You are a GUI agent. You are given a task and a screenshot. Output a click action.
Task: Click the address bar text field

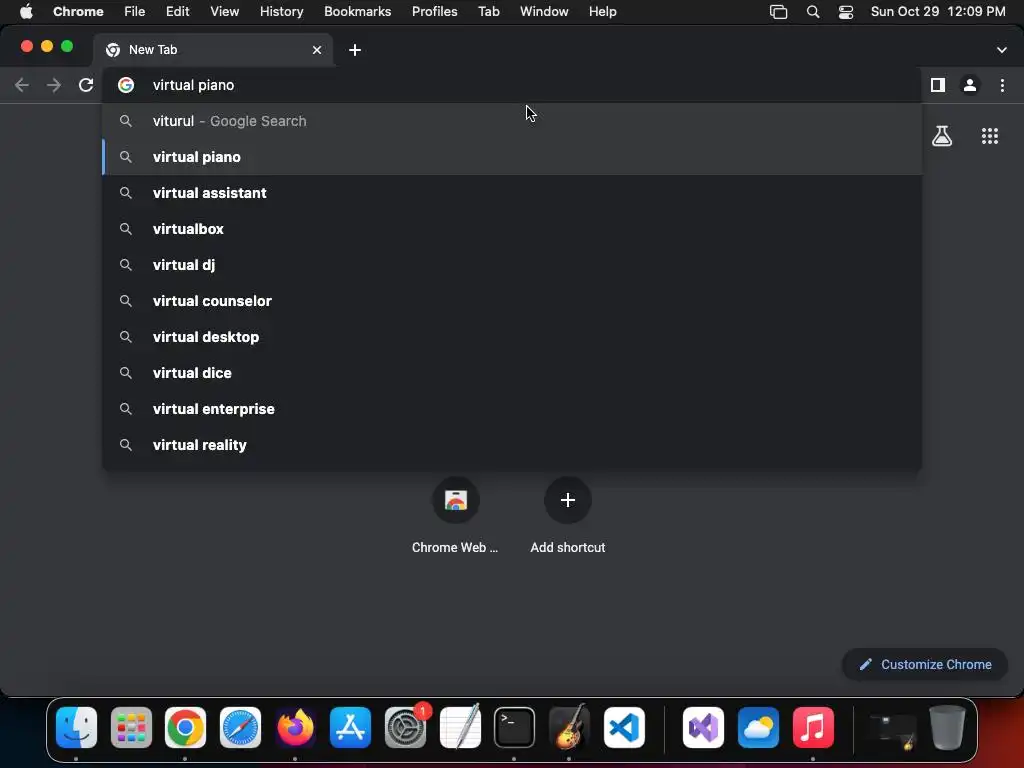click(x=512, y=85)
